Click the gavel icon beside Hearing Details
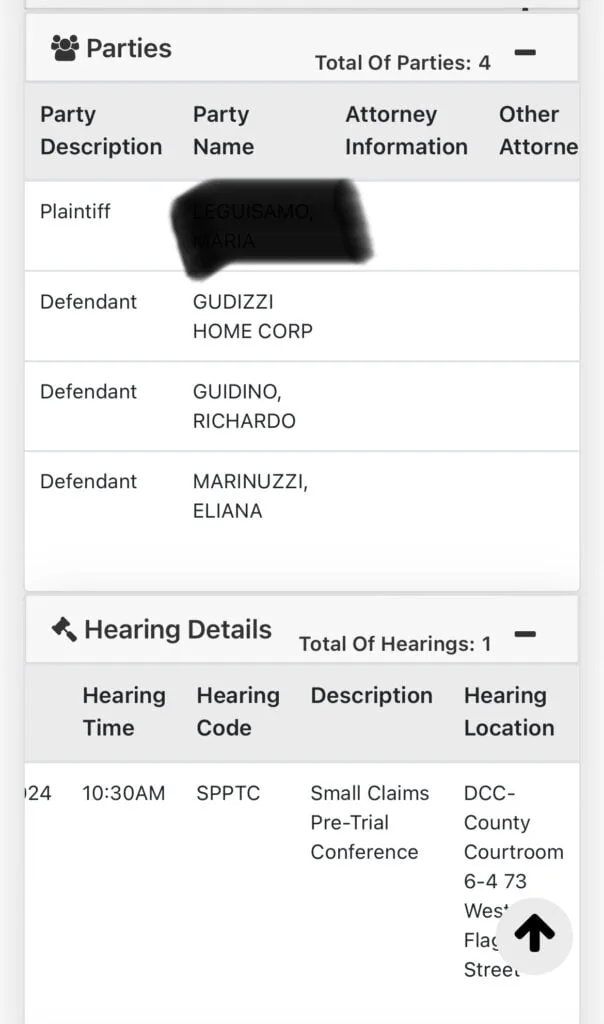The image size is (604, 1024). pyautogui.click(x=64, y=630)
